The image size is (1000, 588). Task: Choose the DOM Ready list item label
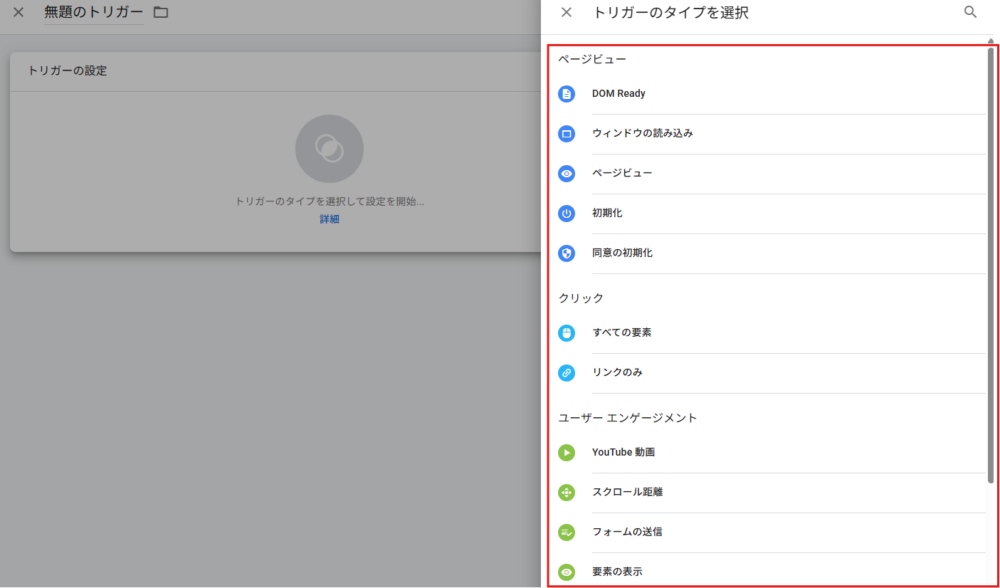coord(619,94)
